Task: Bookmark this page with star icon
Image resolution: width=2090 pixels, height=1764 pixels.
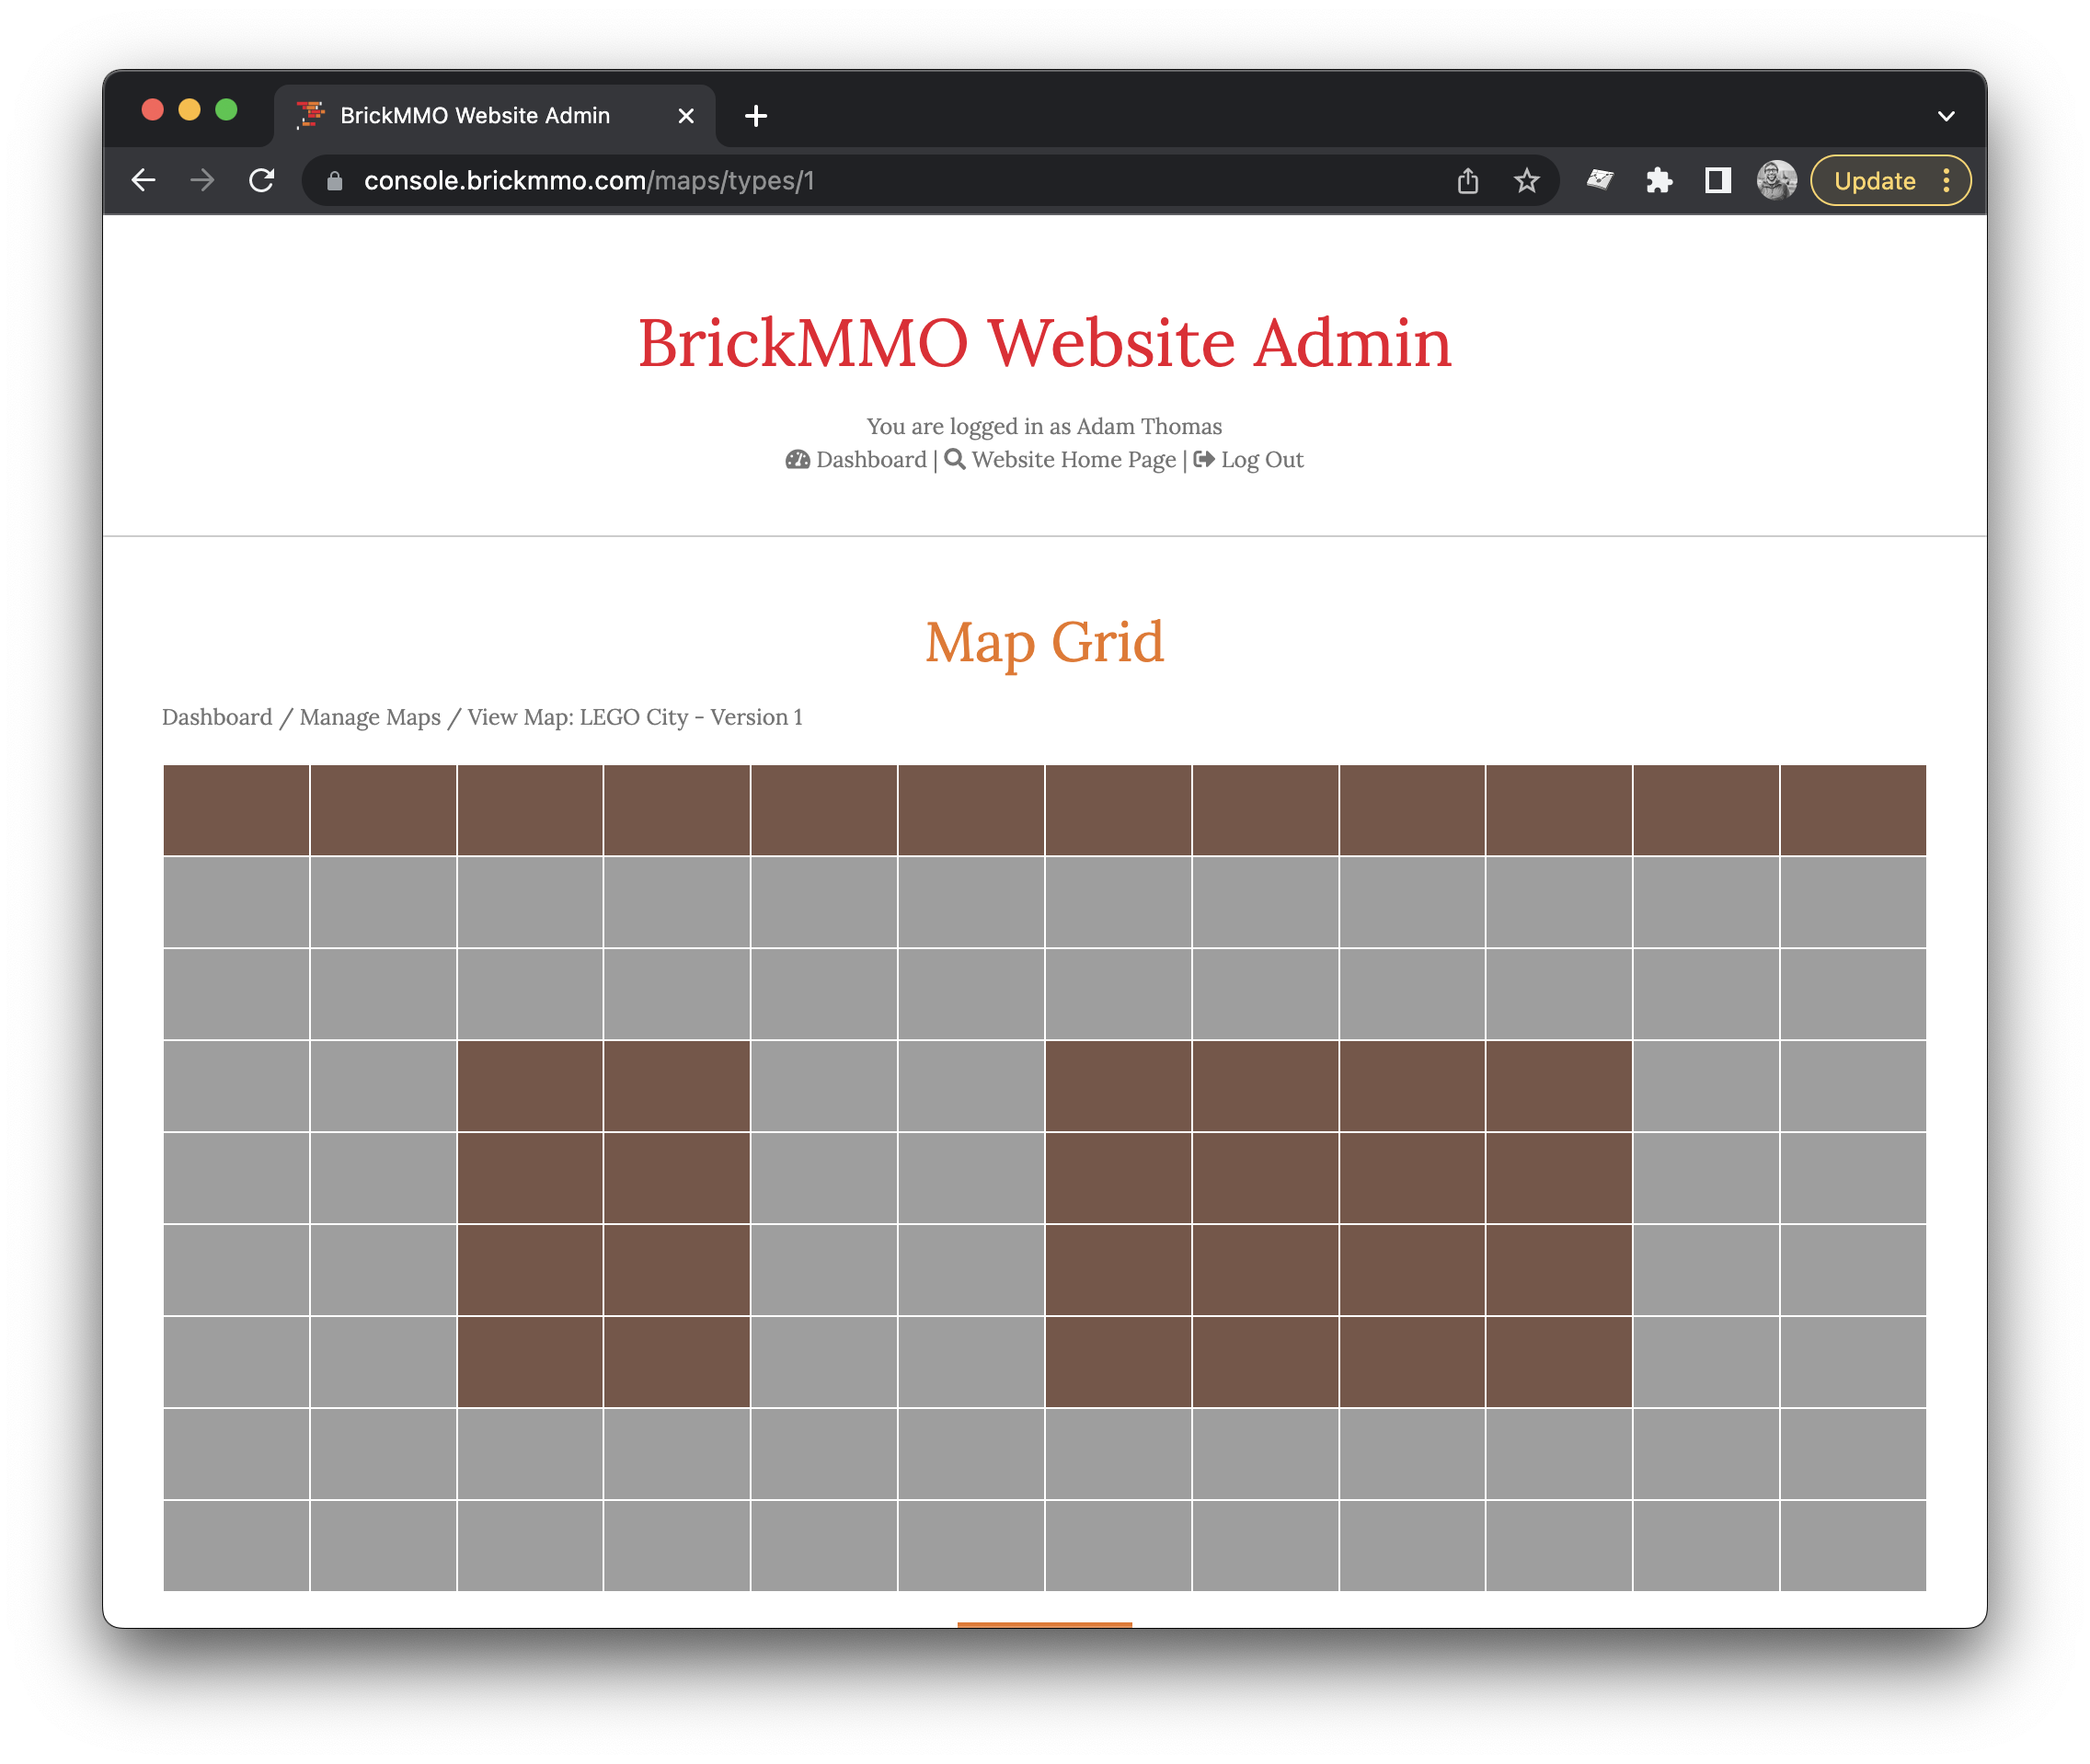Action: tap(1526, 181)
